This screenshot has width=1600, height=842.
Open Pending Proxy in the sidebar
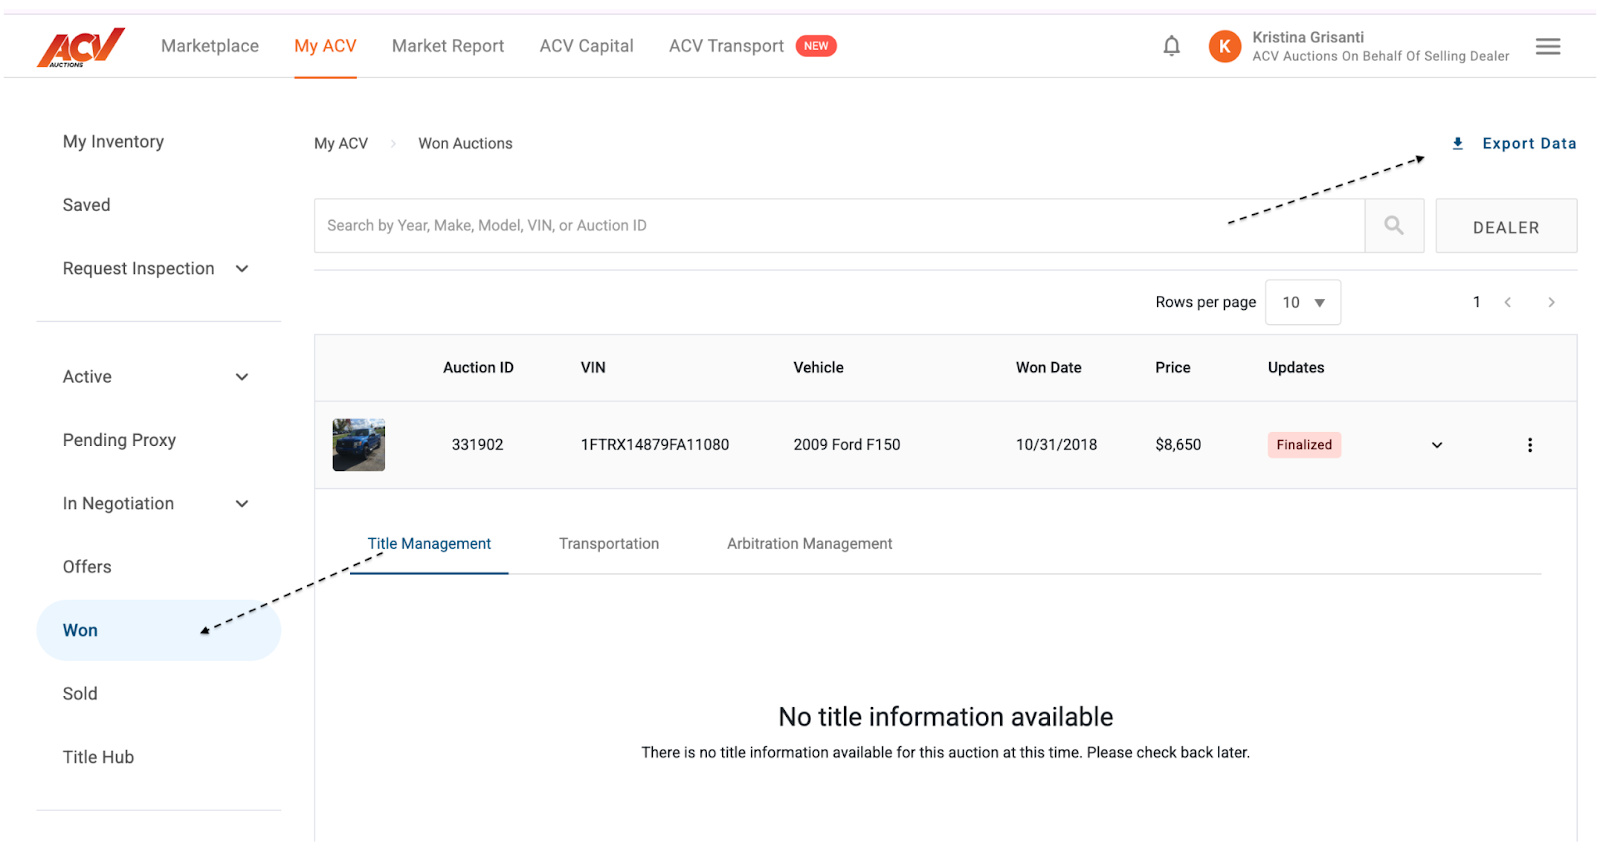119,440
